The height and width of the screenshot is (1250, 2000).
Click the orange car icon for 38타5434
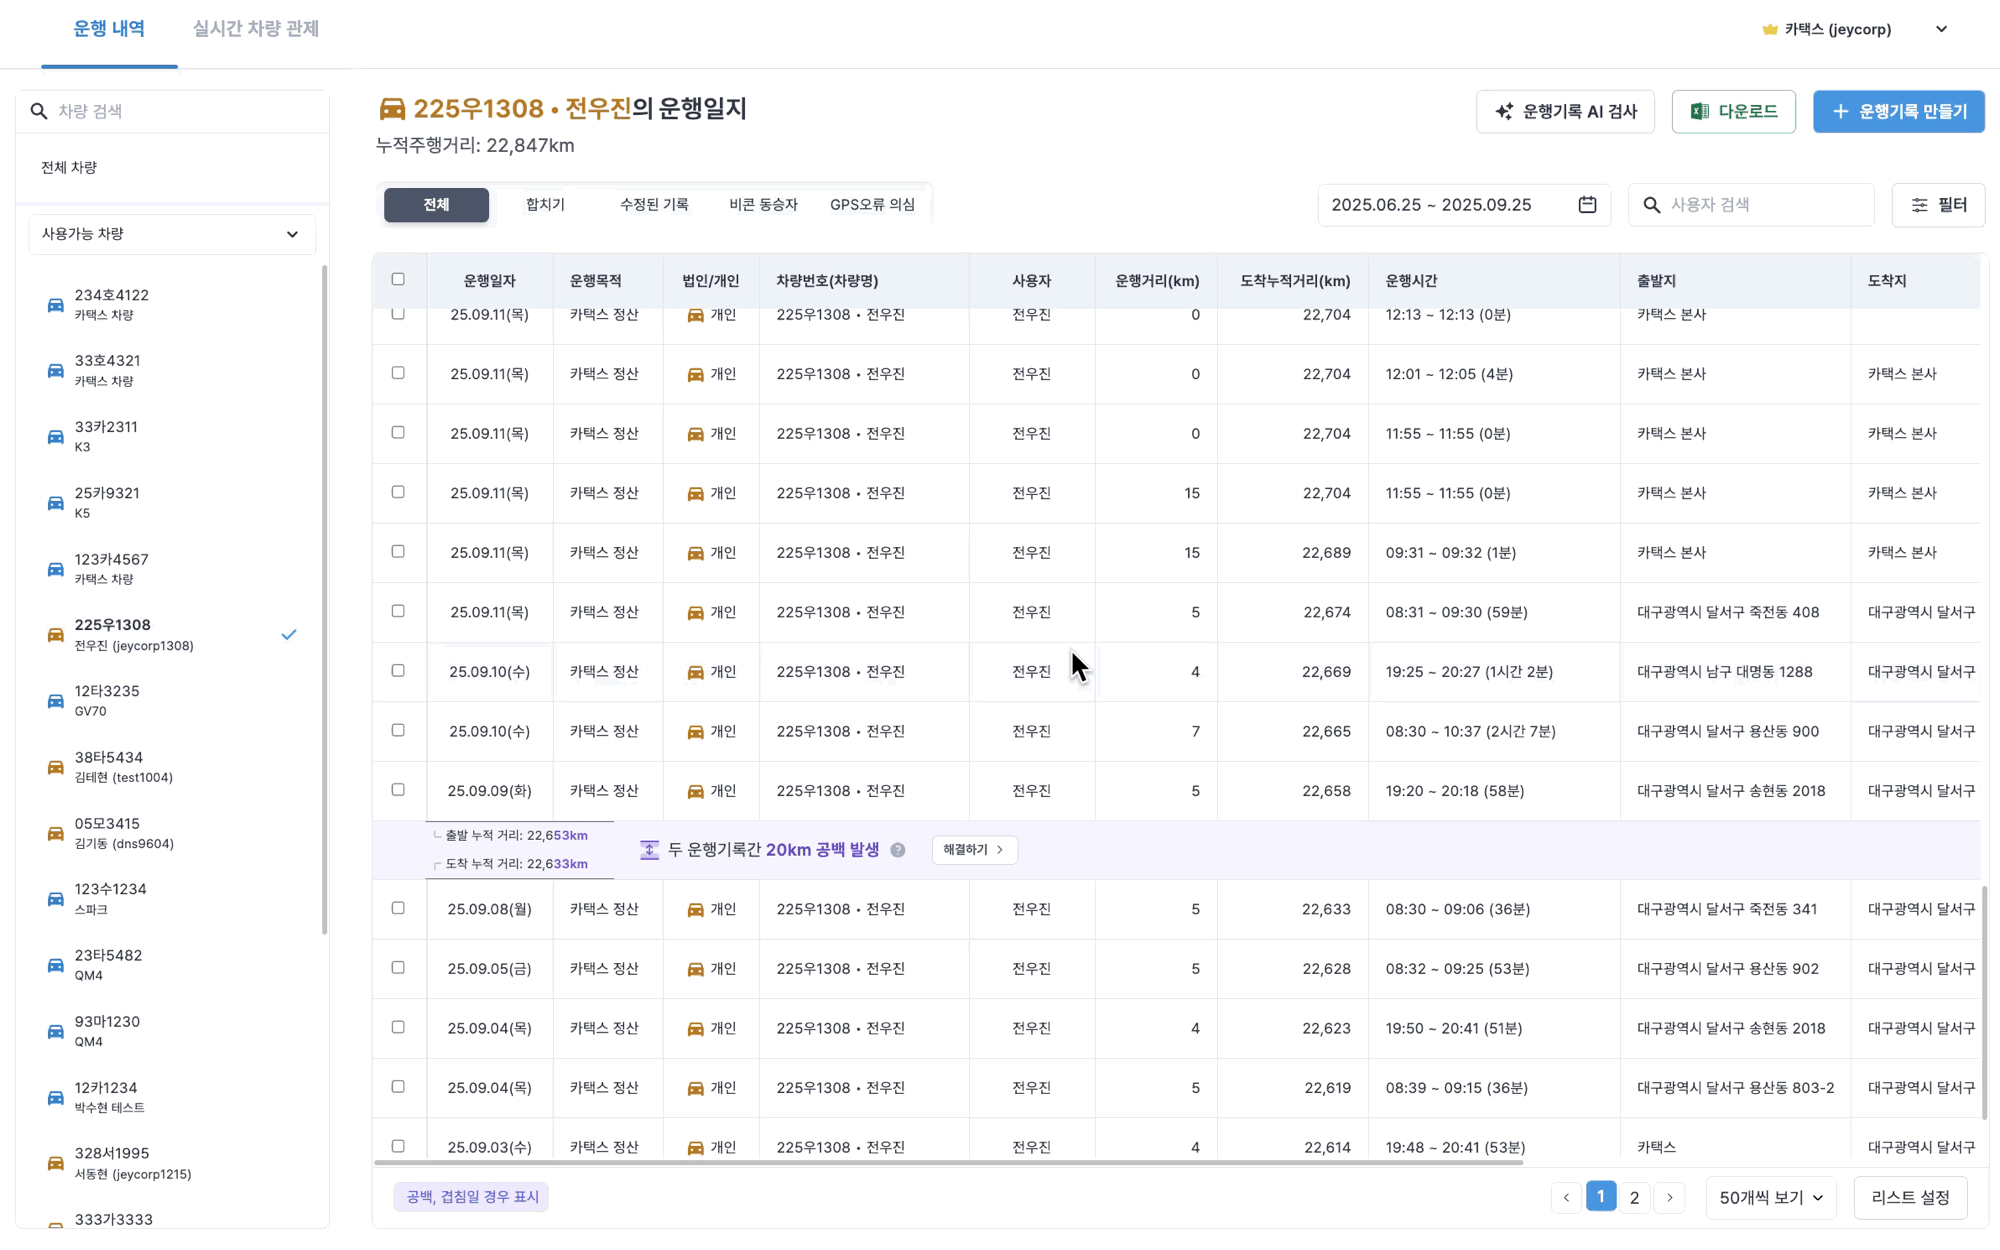[56, 767]
